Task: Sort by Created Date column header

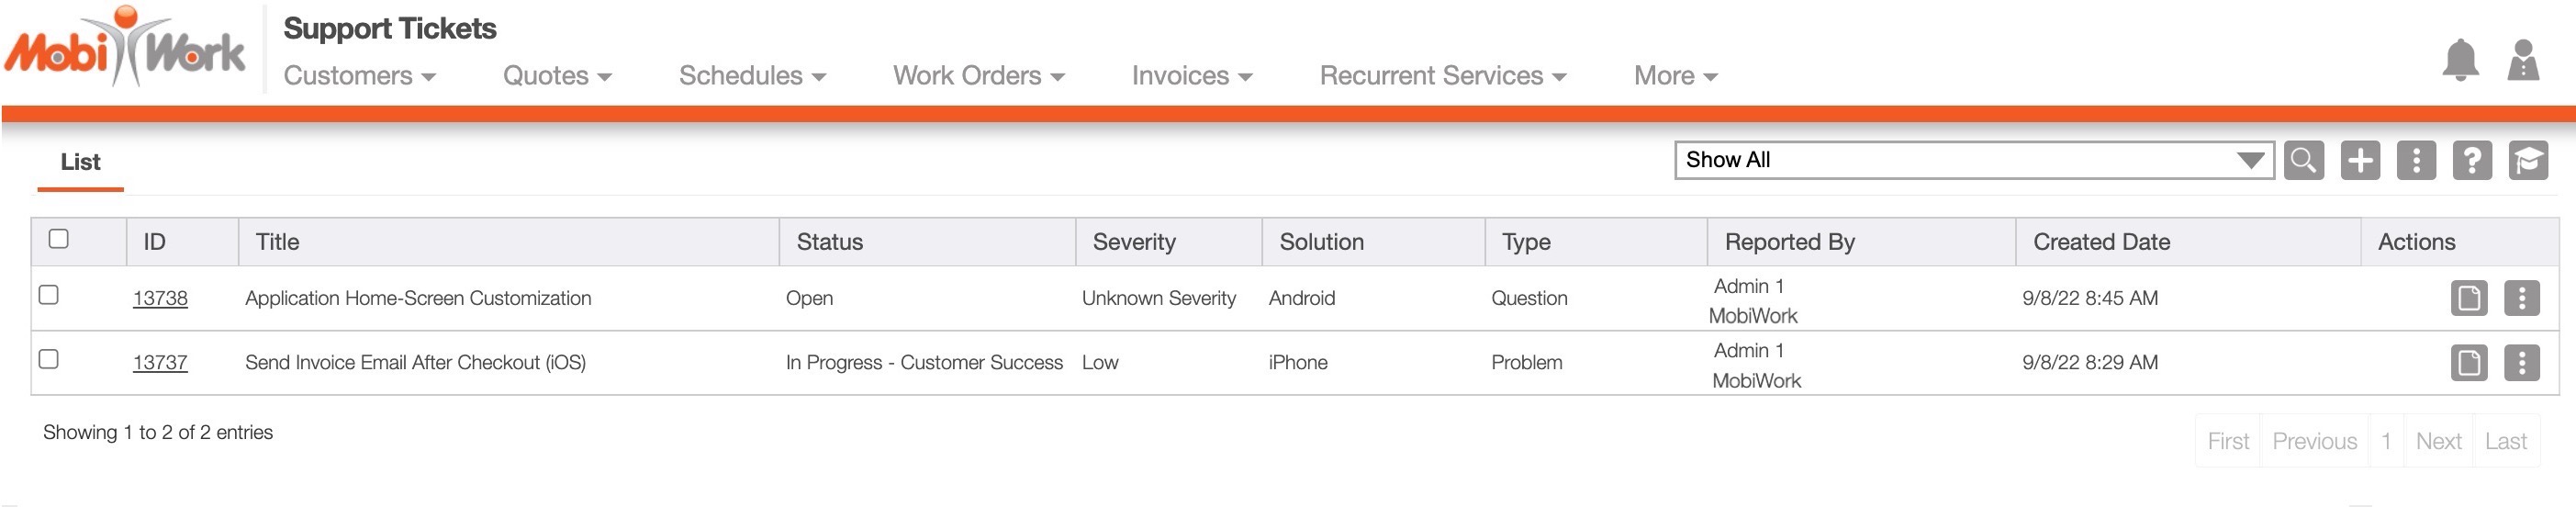Action: (x=2101, y=242)
